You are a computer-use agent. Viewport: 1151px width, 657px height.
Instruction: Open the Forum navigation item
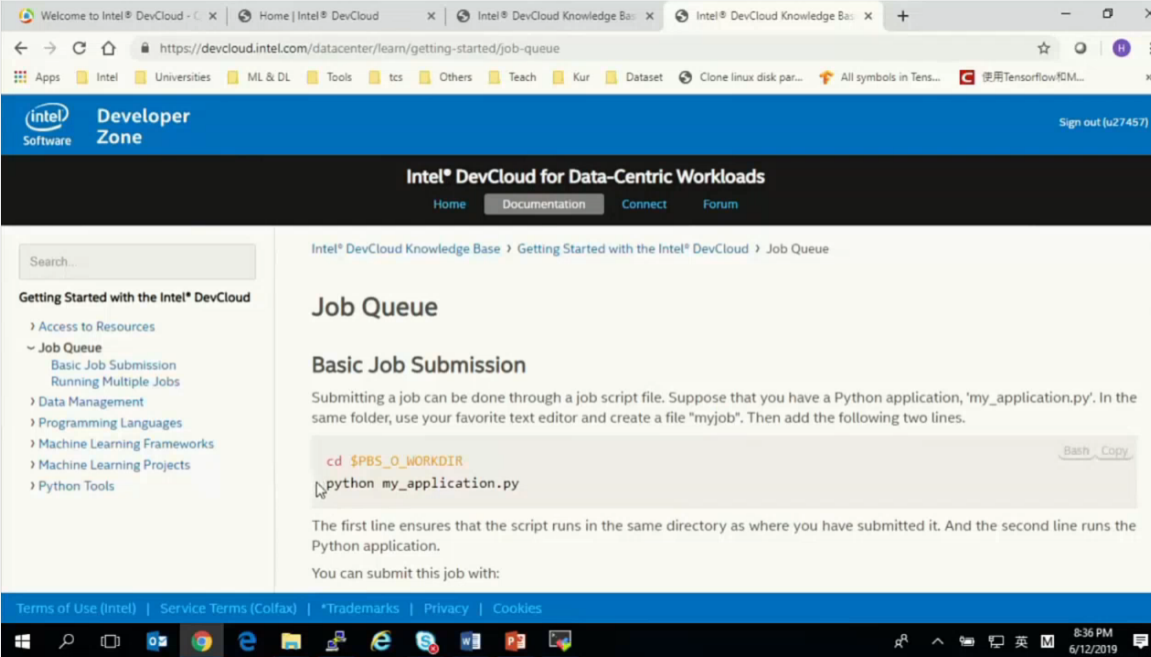[x=720, y=205]
